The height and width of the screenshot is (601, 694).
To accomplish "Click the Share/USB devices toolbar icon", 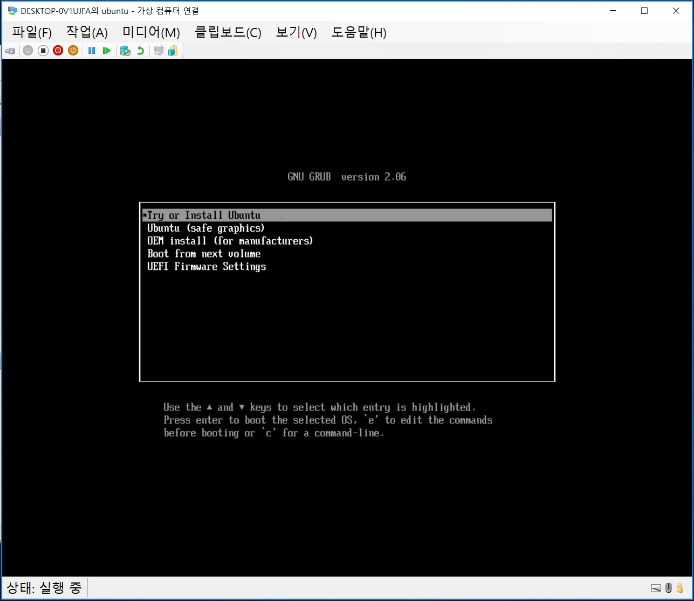I will pos(173,50).
